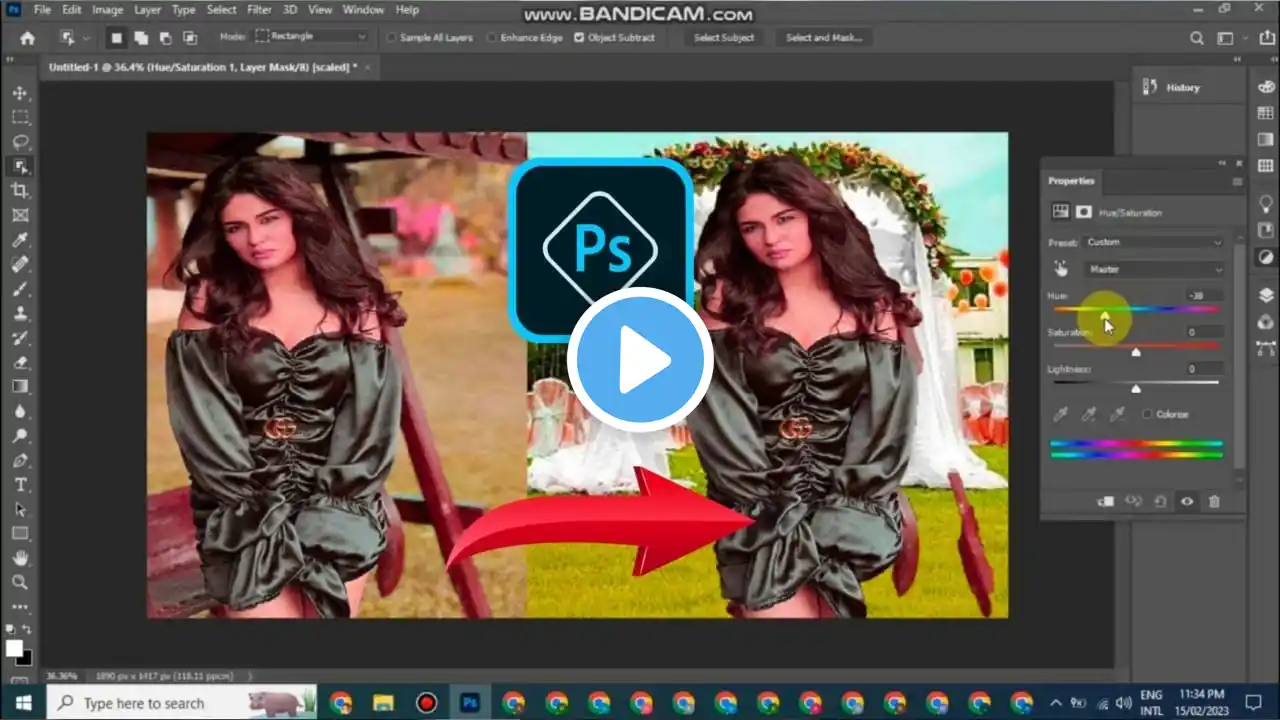Select the Brush tool
Screen dimensions: 1280x720
[20, 289]
